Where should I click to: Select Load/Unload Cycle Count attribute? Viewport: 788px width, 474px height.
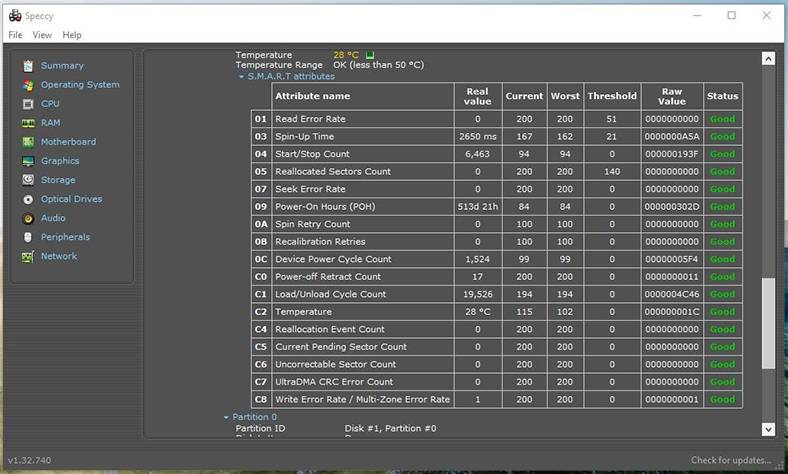(x=330, y=295)
